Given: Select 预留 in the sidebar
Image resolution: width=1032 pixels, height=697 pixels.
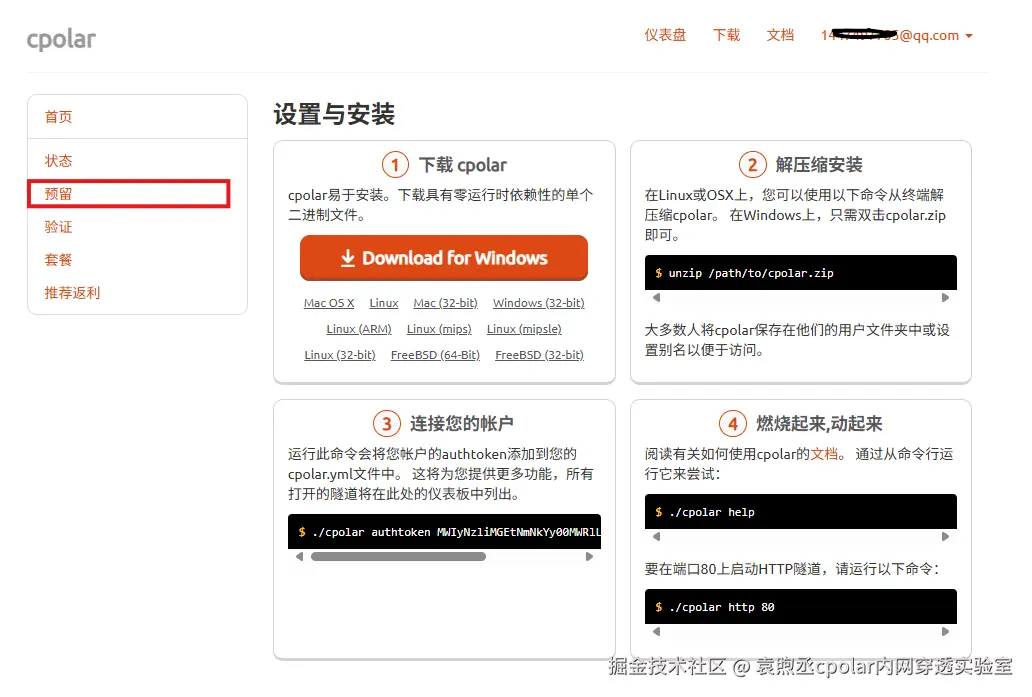Looking at the screenshot, I should point(59,194).
